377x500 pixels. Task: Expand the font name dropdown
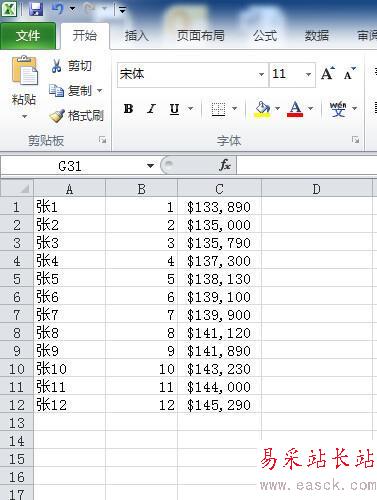[x=262, y=74]
